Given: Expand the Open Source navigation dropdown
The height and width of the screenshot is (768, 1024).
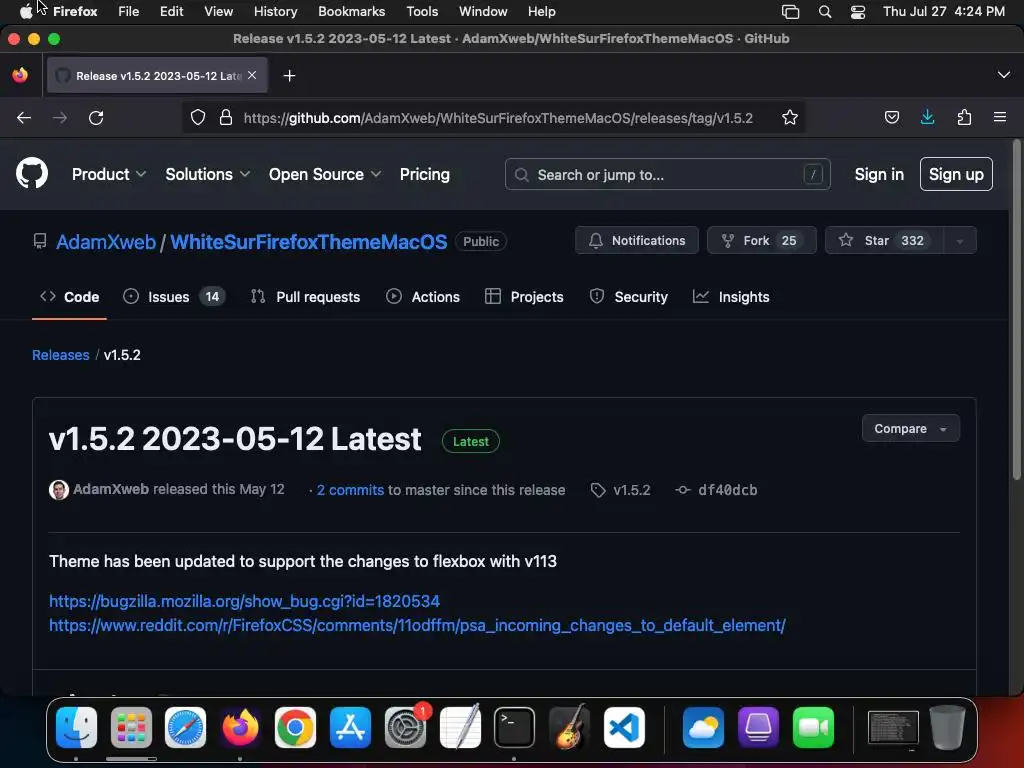Looking at the screenshot, I should click(325, 174).
